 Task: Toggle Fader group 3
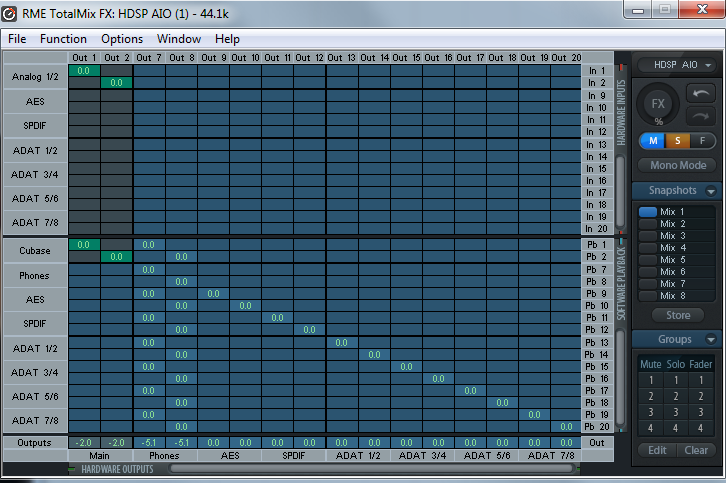point(701,412)
